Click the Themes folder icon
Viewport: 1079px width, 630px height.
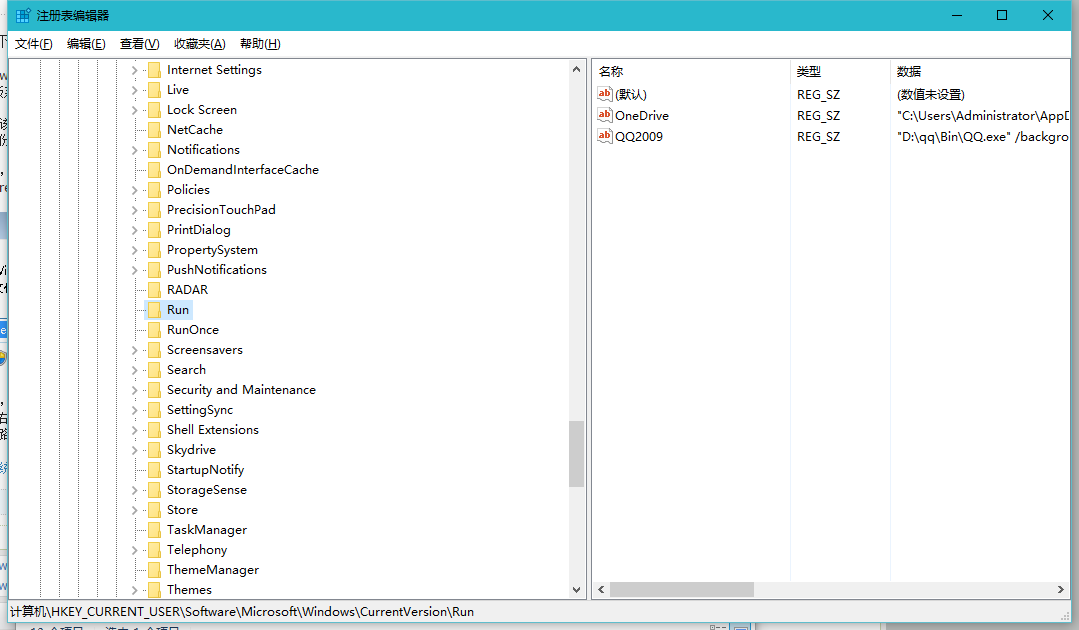(154, 589)
